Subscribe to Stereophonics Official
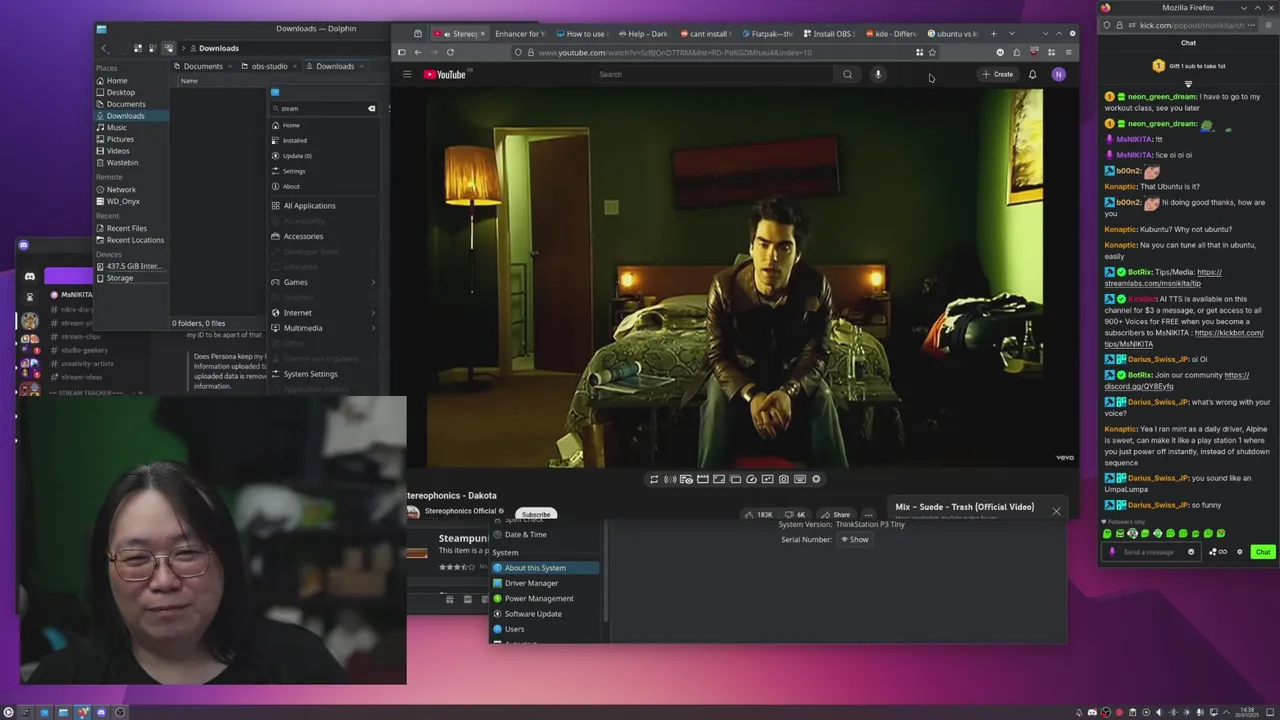 (x=535, y=514)
